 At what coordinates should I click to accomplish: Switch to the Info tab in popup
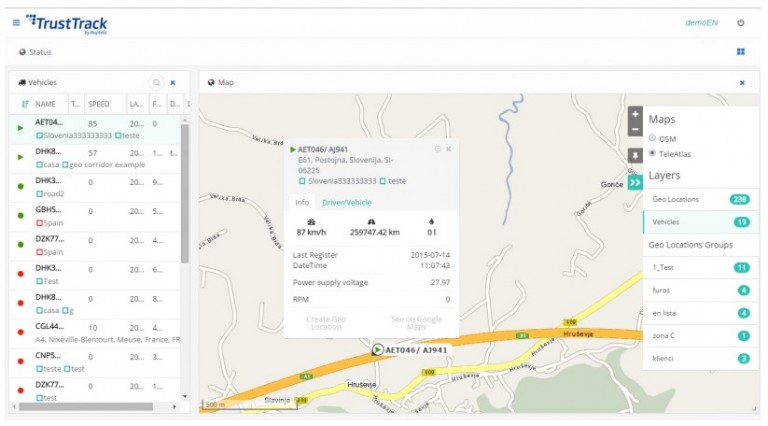(x=300, y=202)
